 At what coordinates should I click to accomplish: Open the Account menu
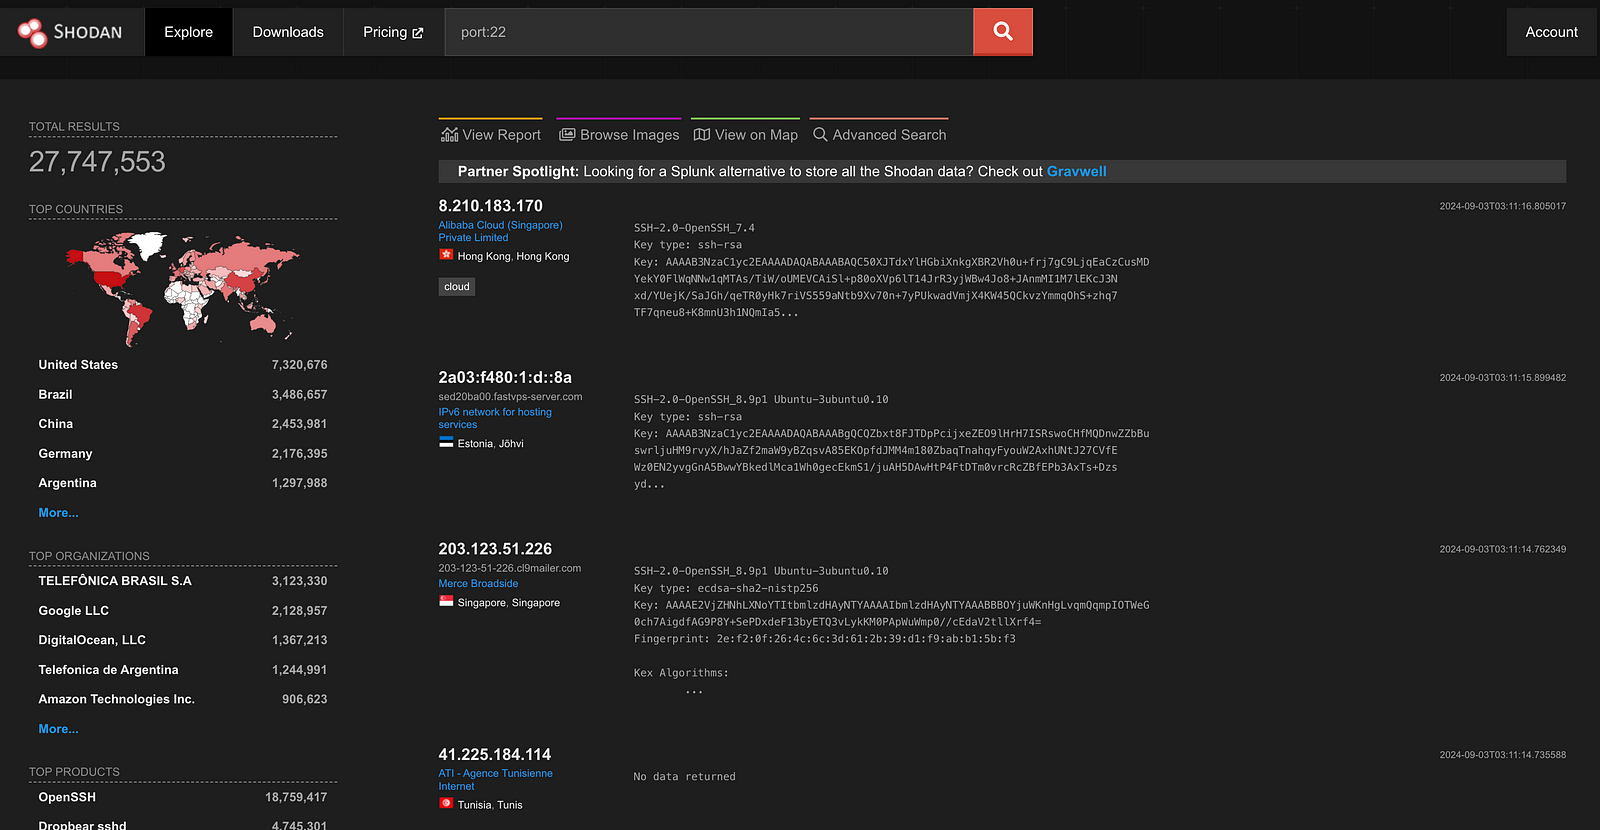(x=1551, y=32)
